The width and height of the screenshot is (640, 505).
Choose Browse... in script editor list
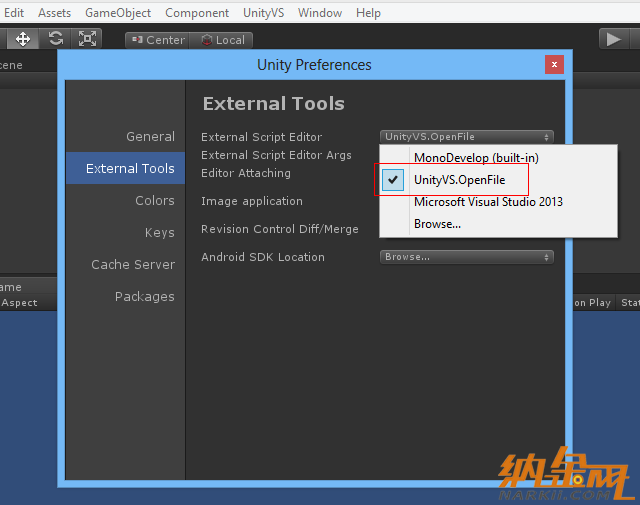point(498,224)
